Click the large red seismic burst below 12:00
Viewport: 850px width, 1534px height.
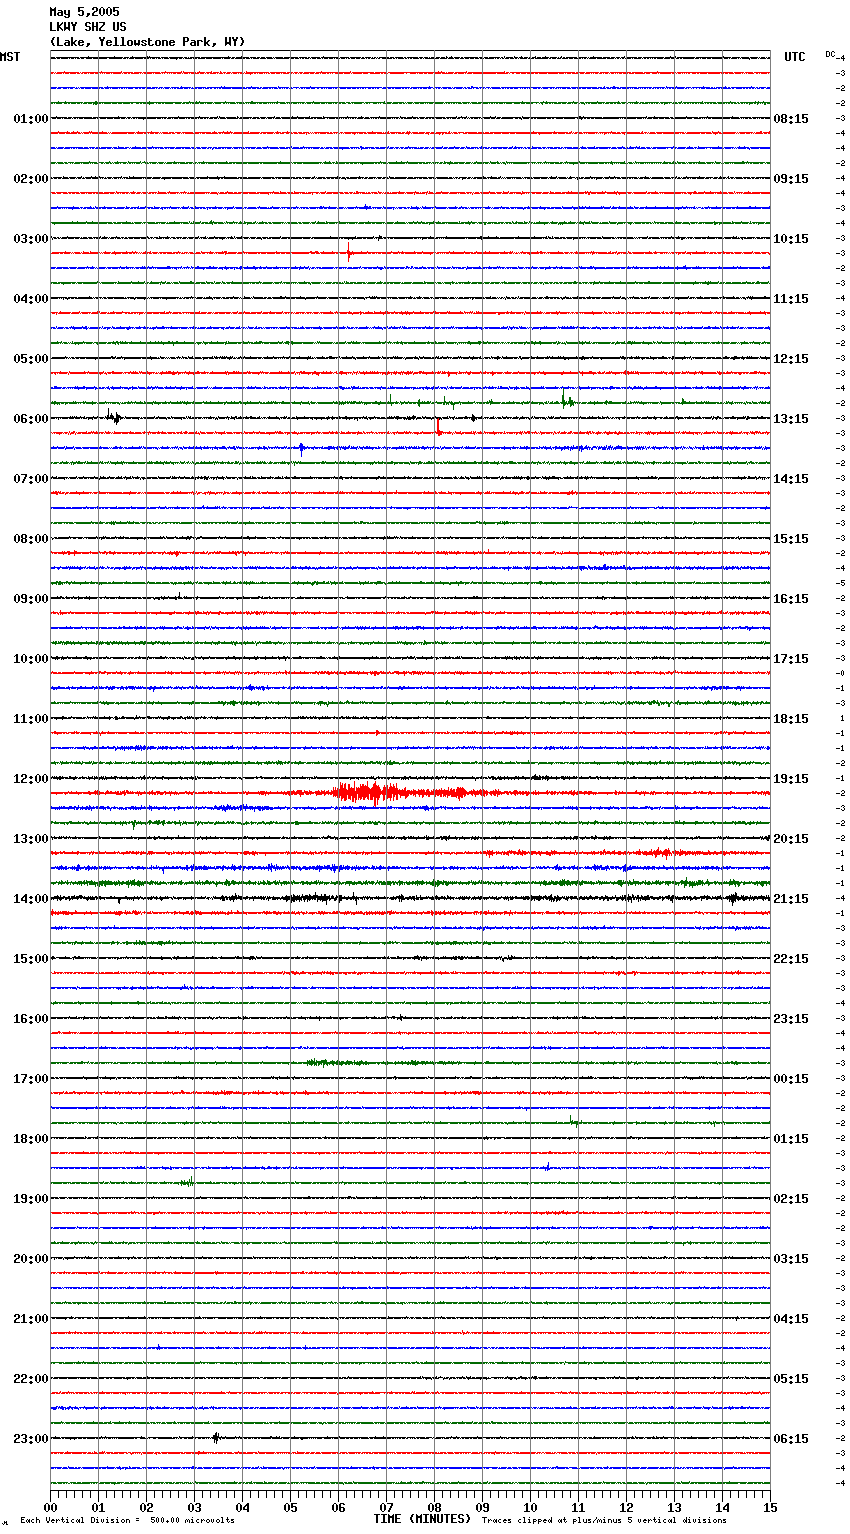[x=374, y=793]
